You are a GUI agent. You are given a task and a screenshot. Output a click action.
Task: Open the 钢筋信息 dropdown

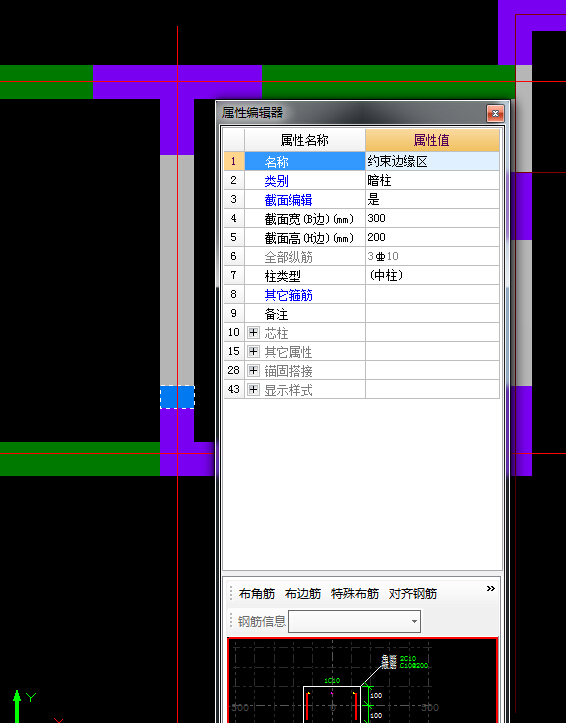coord(414,622)
